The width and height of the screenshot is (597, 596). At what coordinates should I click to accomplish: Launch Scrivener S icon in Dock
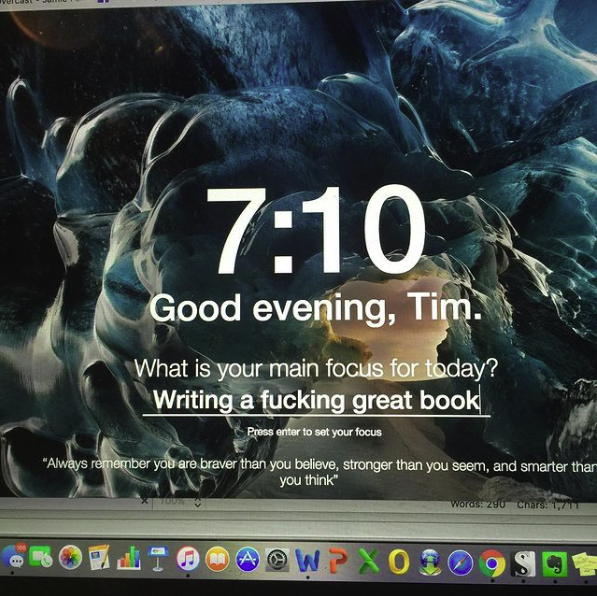tap(523, 564)
